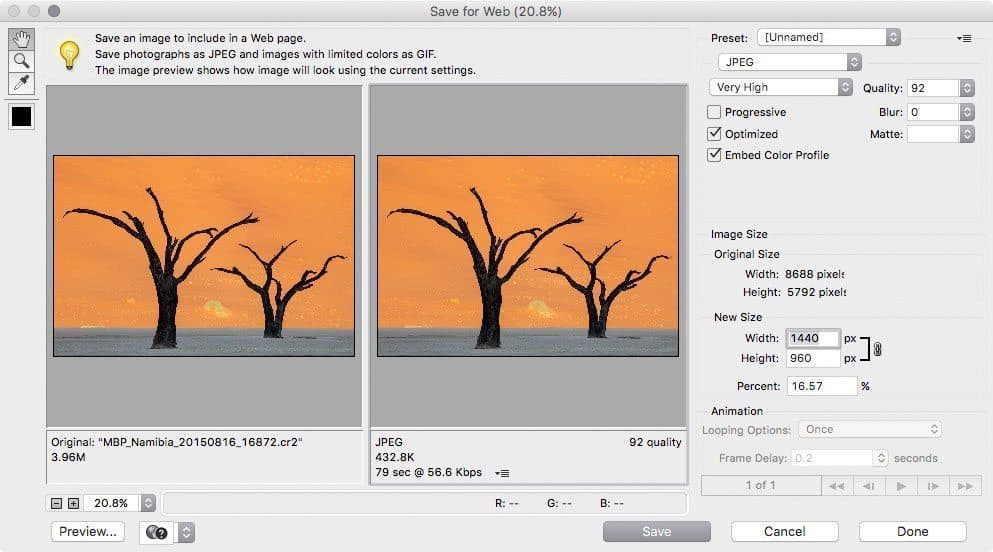Click the zoom out minus icon

click(58, 503)
